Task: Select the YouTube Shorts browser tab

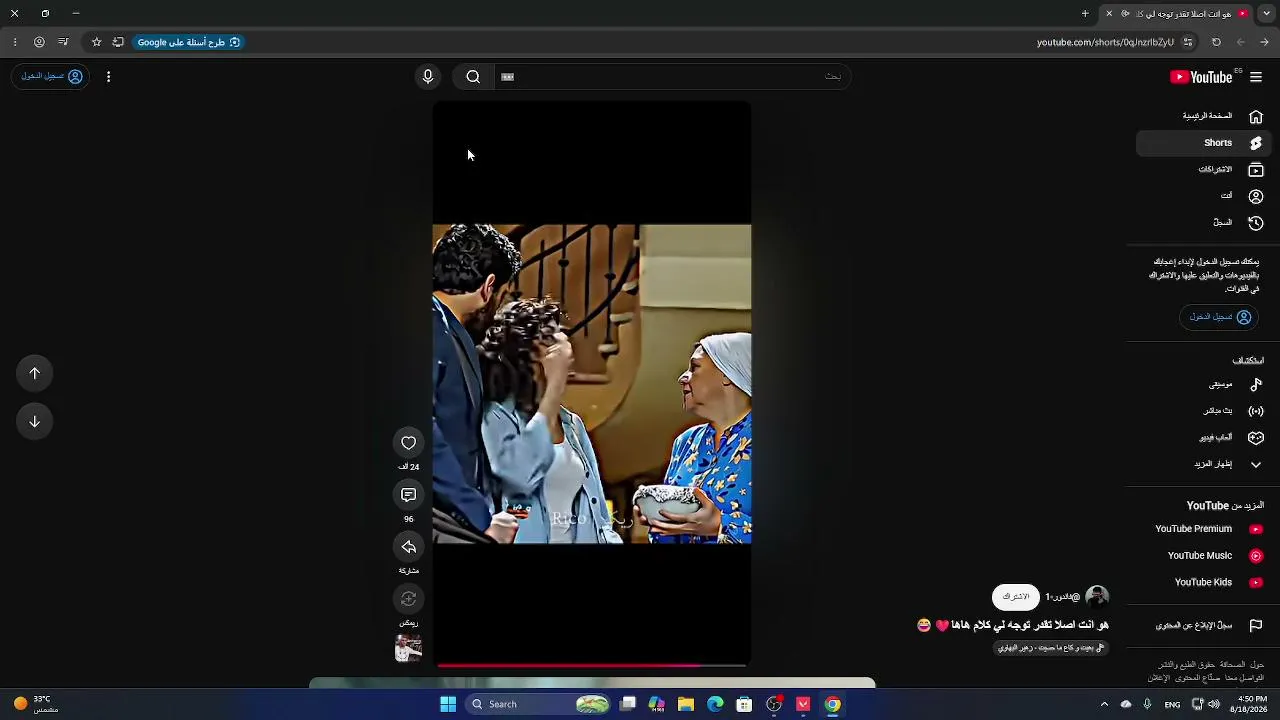Action: pos(1177,14)
